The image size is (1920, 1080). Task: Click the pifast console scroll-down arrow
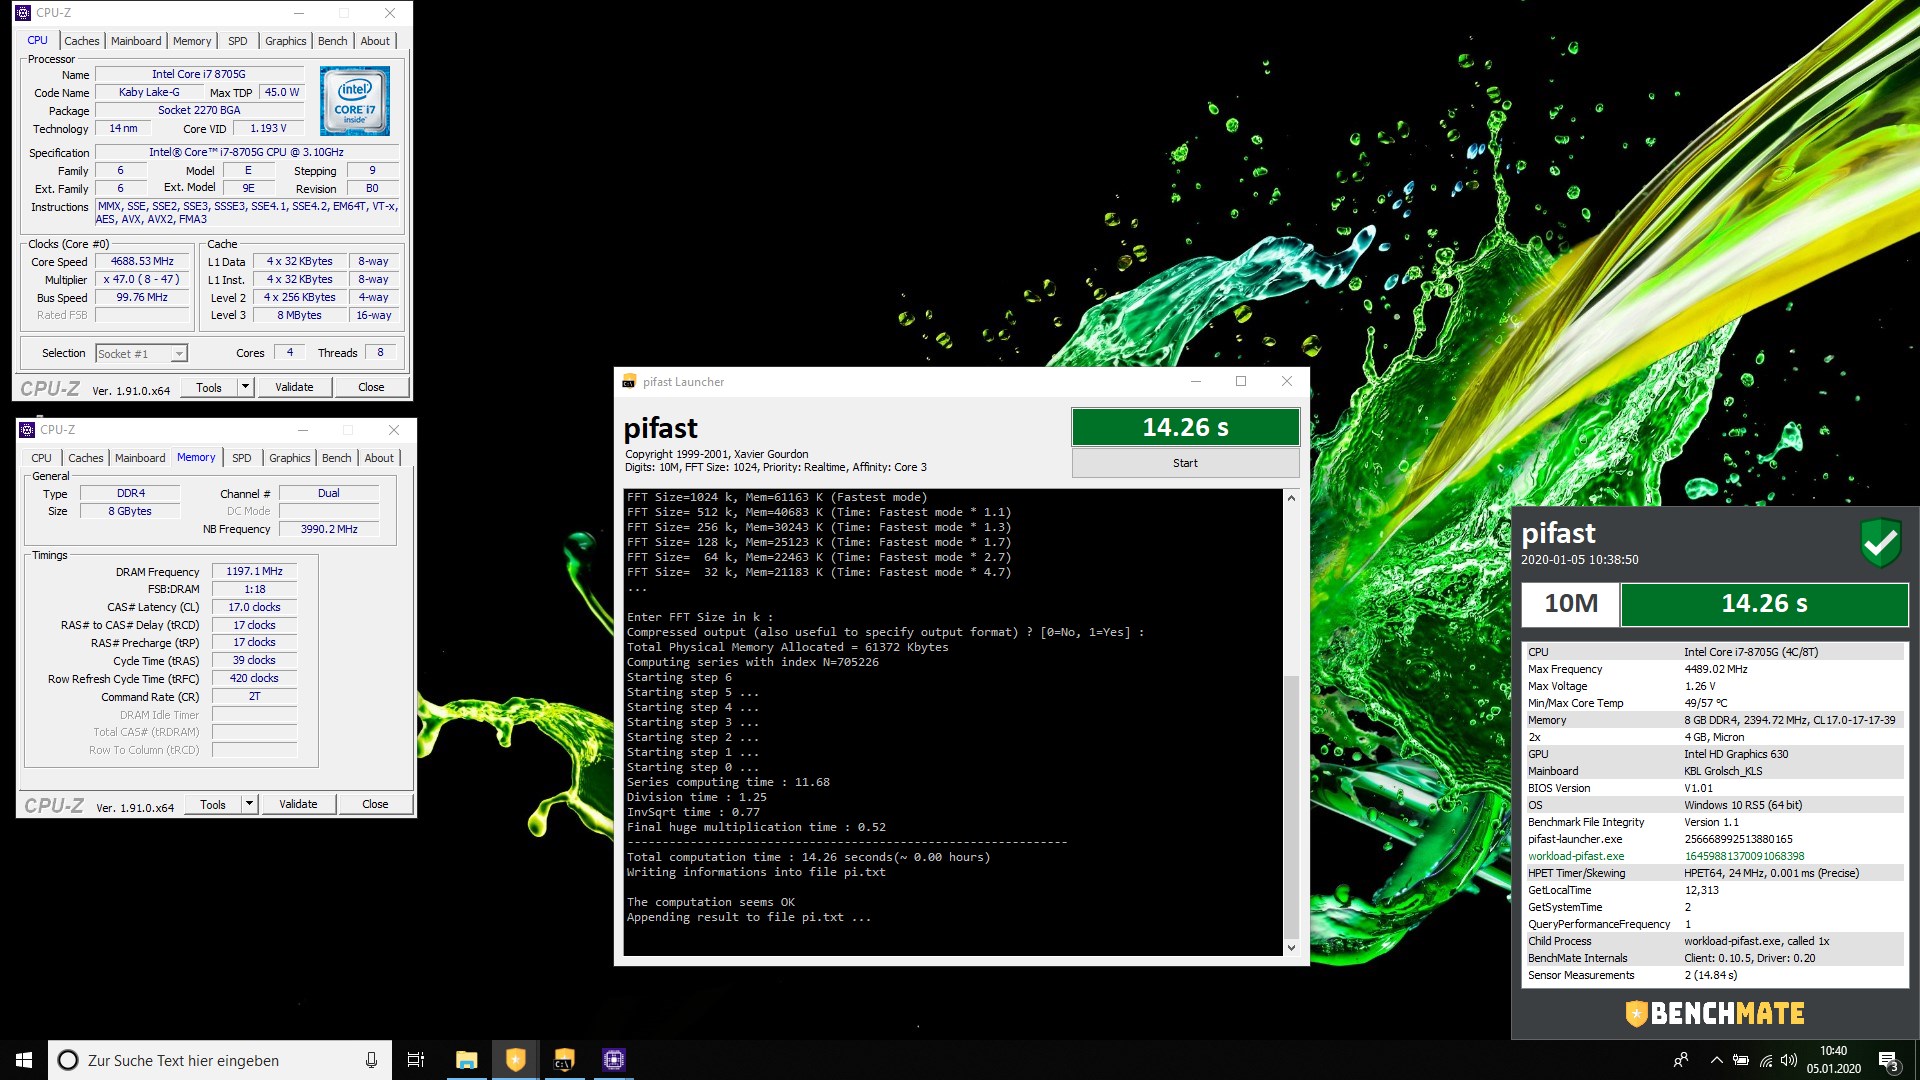pos(1291,948)
